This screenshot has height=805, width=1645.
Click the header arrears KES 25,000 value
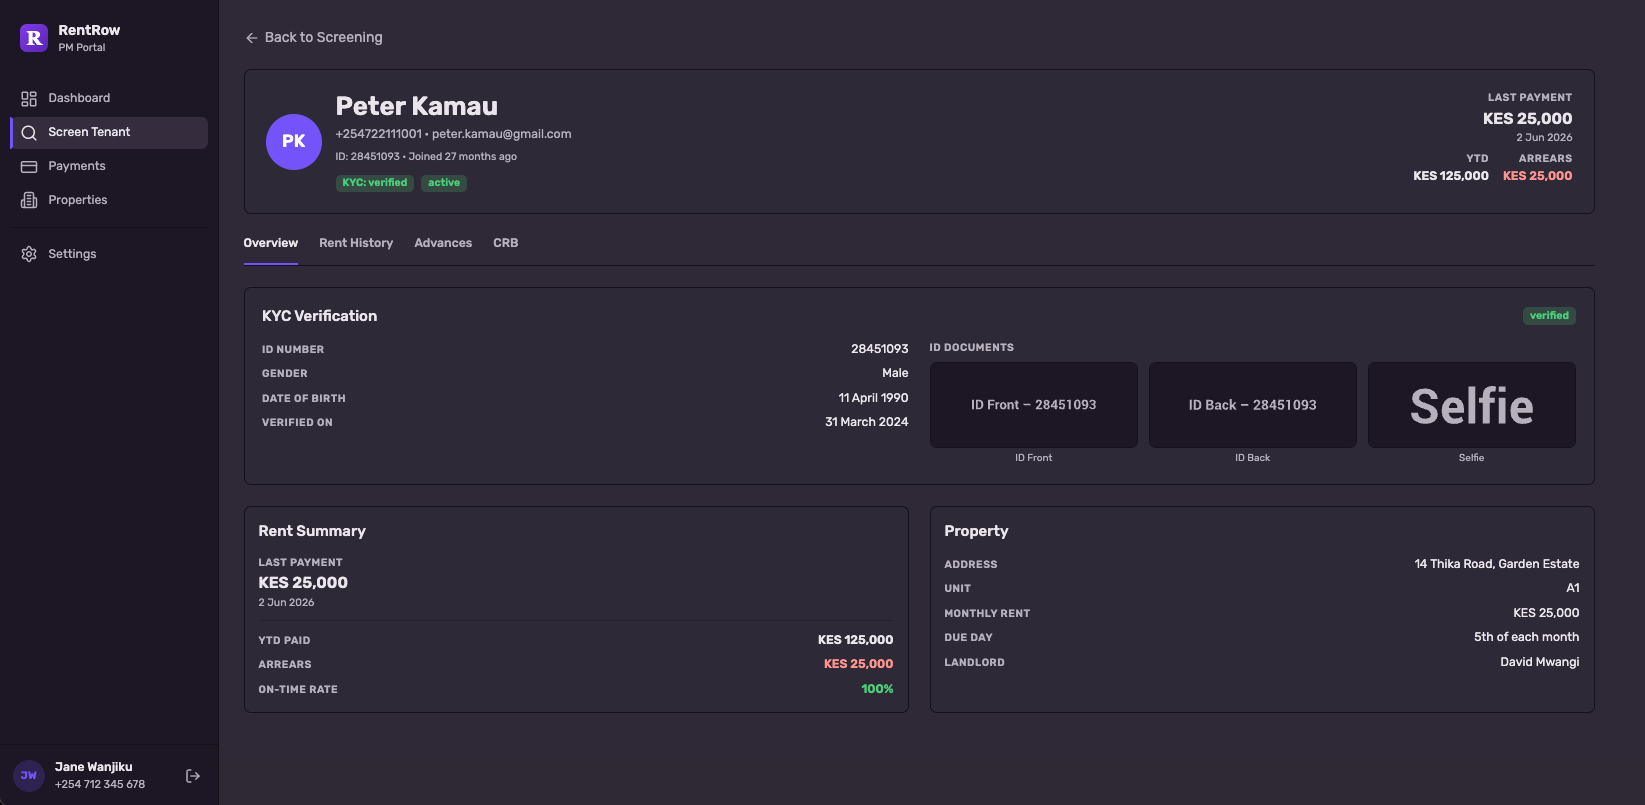[1538, 176]
